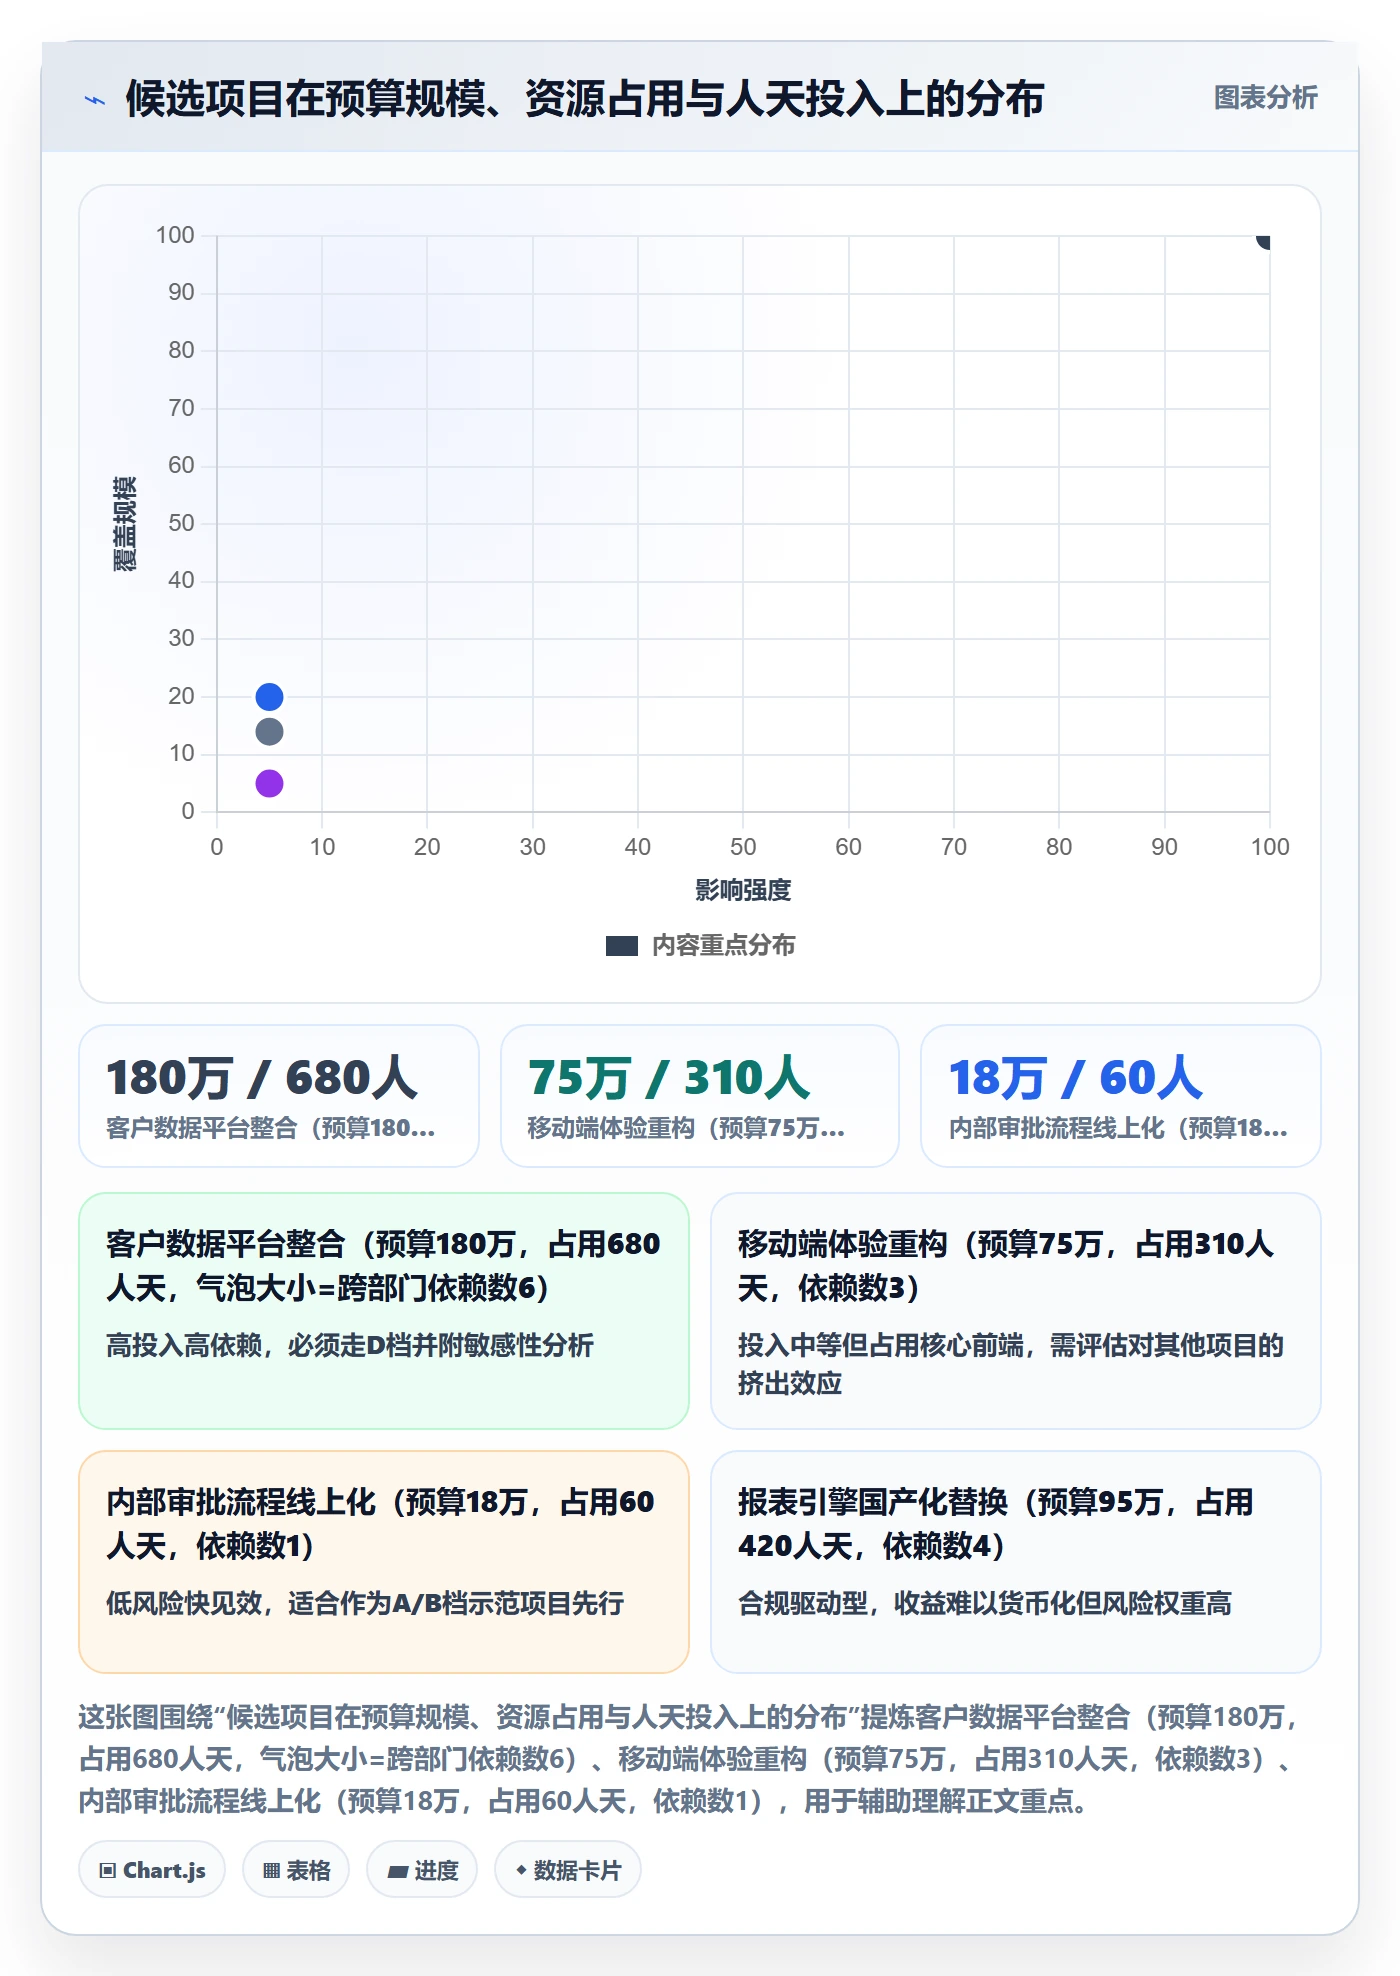The width and height of the screenshot is (1400, 1976).
Task: Click the purple bubble data point
Action: 269,783
